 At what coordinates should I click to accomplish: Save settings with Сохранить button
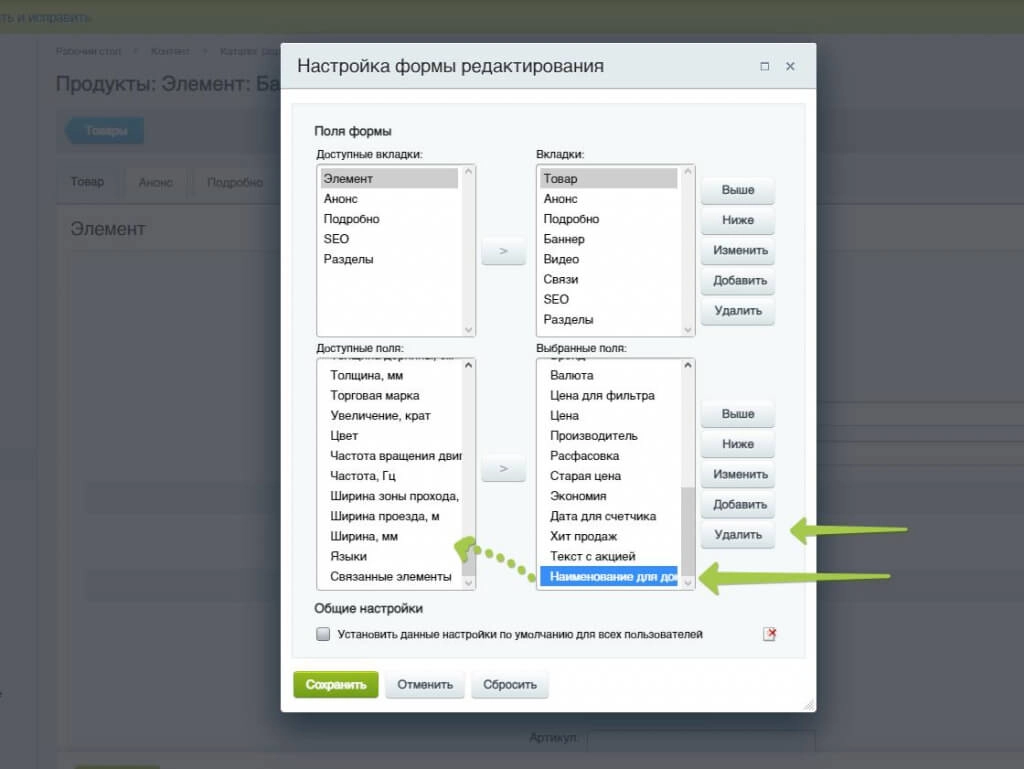(x=336, y=685)
